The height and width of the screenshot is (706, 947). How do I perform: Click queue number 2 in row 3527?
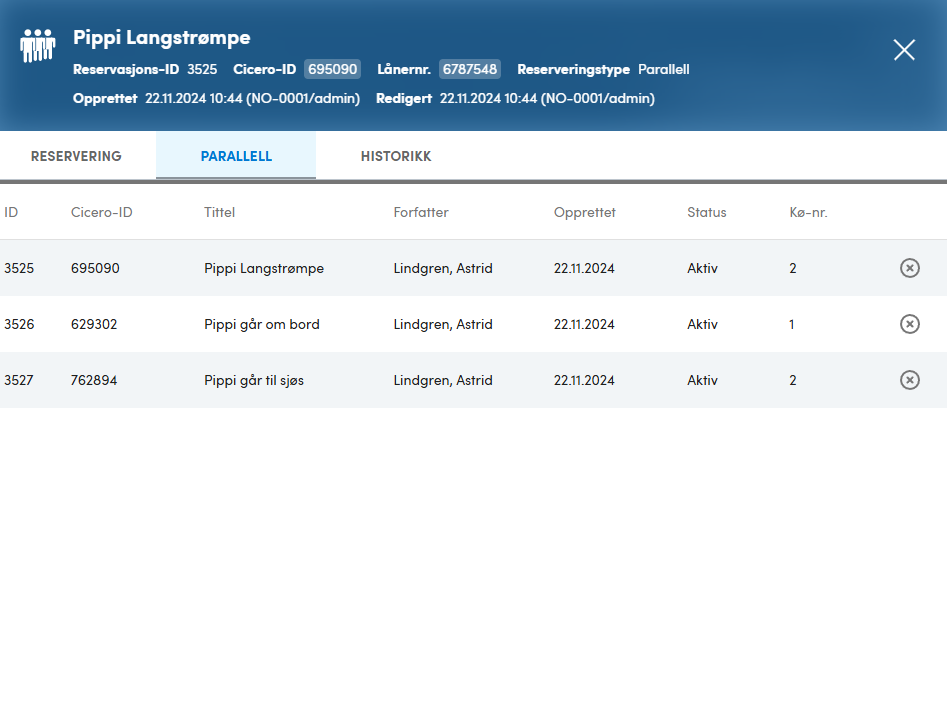(793, 380)
